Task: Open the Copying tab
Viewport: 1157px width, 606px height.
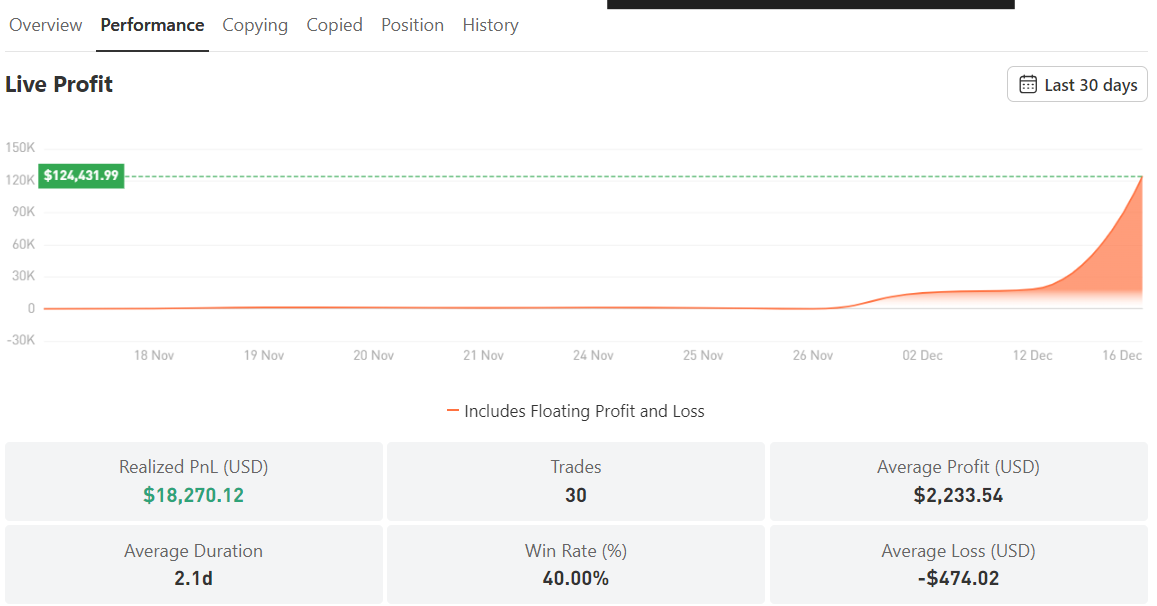Action: (255, 25)
